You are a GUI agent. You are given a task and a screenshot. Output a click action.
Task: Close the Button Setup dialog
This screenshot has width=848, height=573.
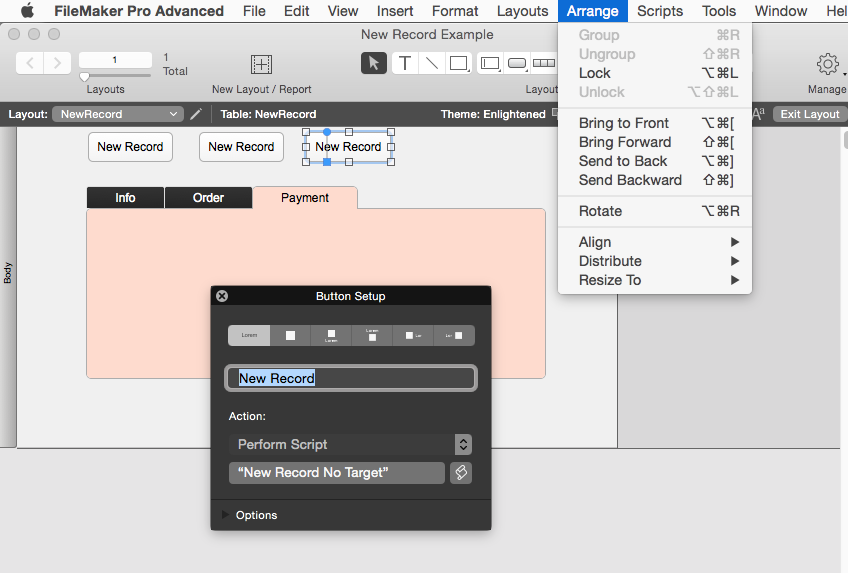click(222, 296)
